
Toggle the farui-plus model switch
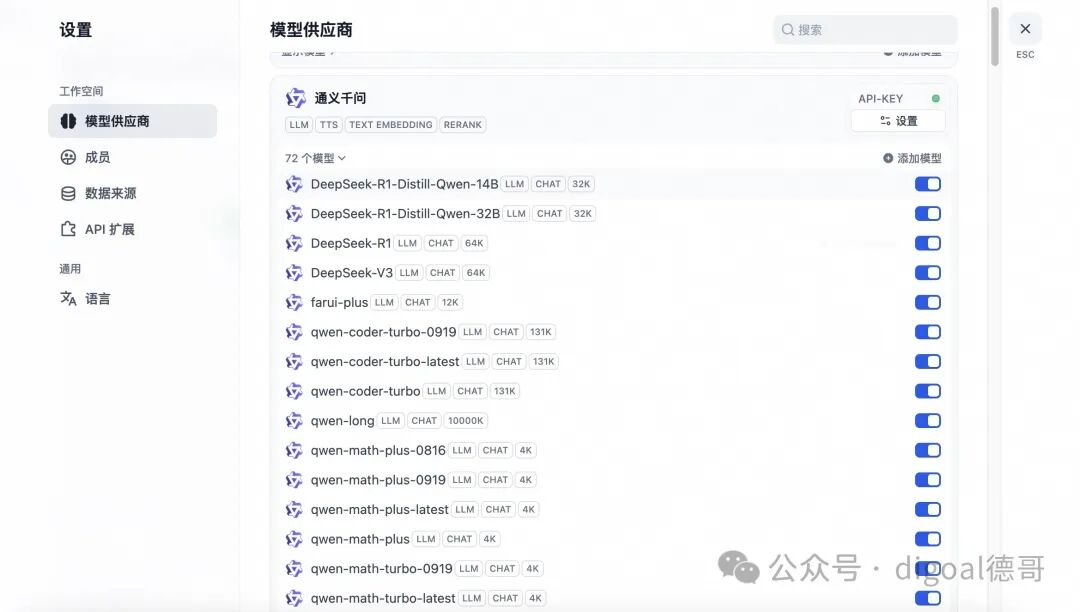(x=928, y=302)
